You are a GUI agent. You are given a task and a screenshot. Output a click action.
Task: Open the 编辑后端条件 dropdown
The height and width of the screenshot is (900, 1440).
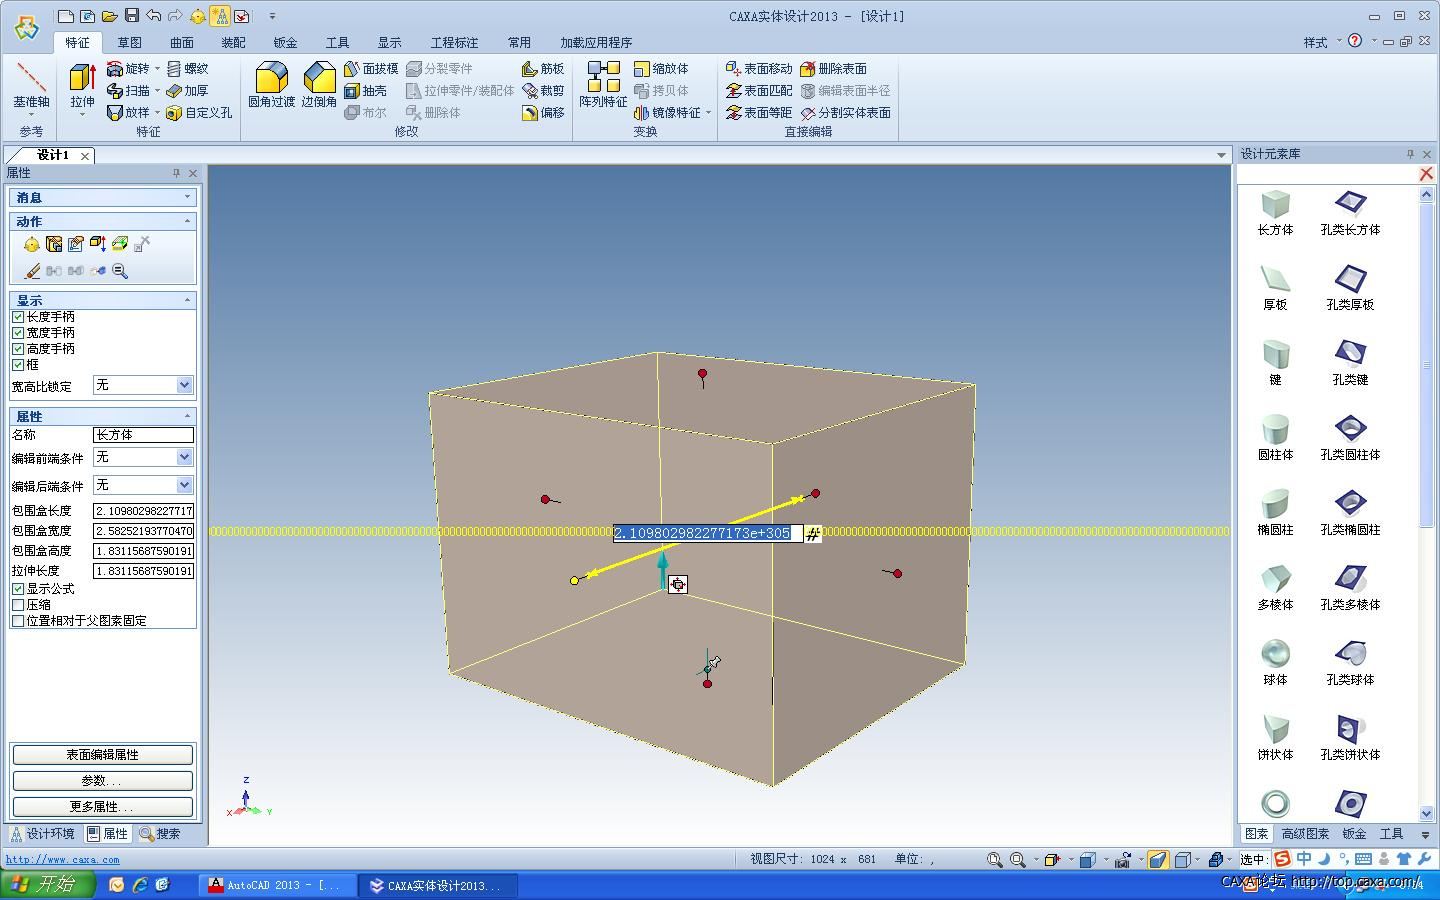point(184,485)
